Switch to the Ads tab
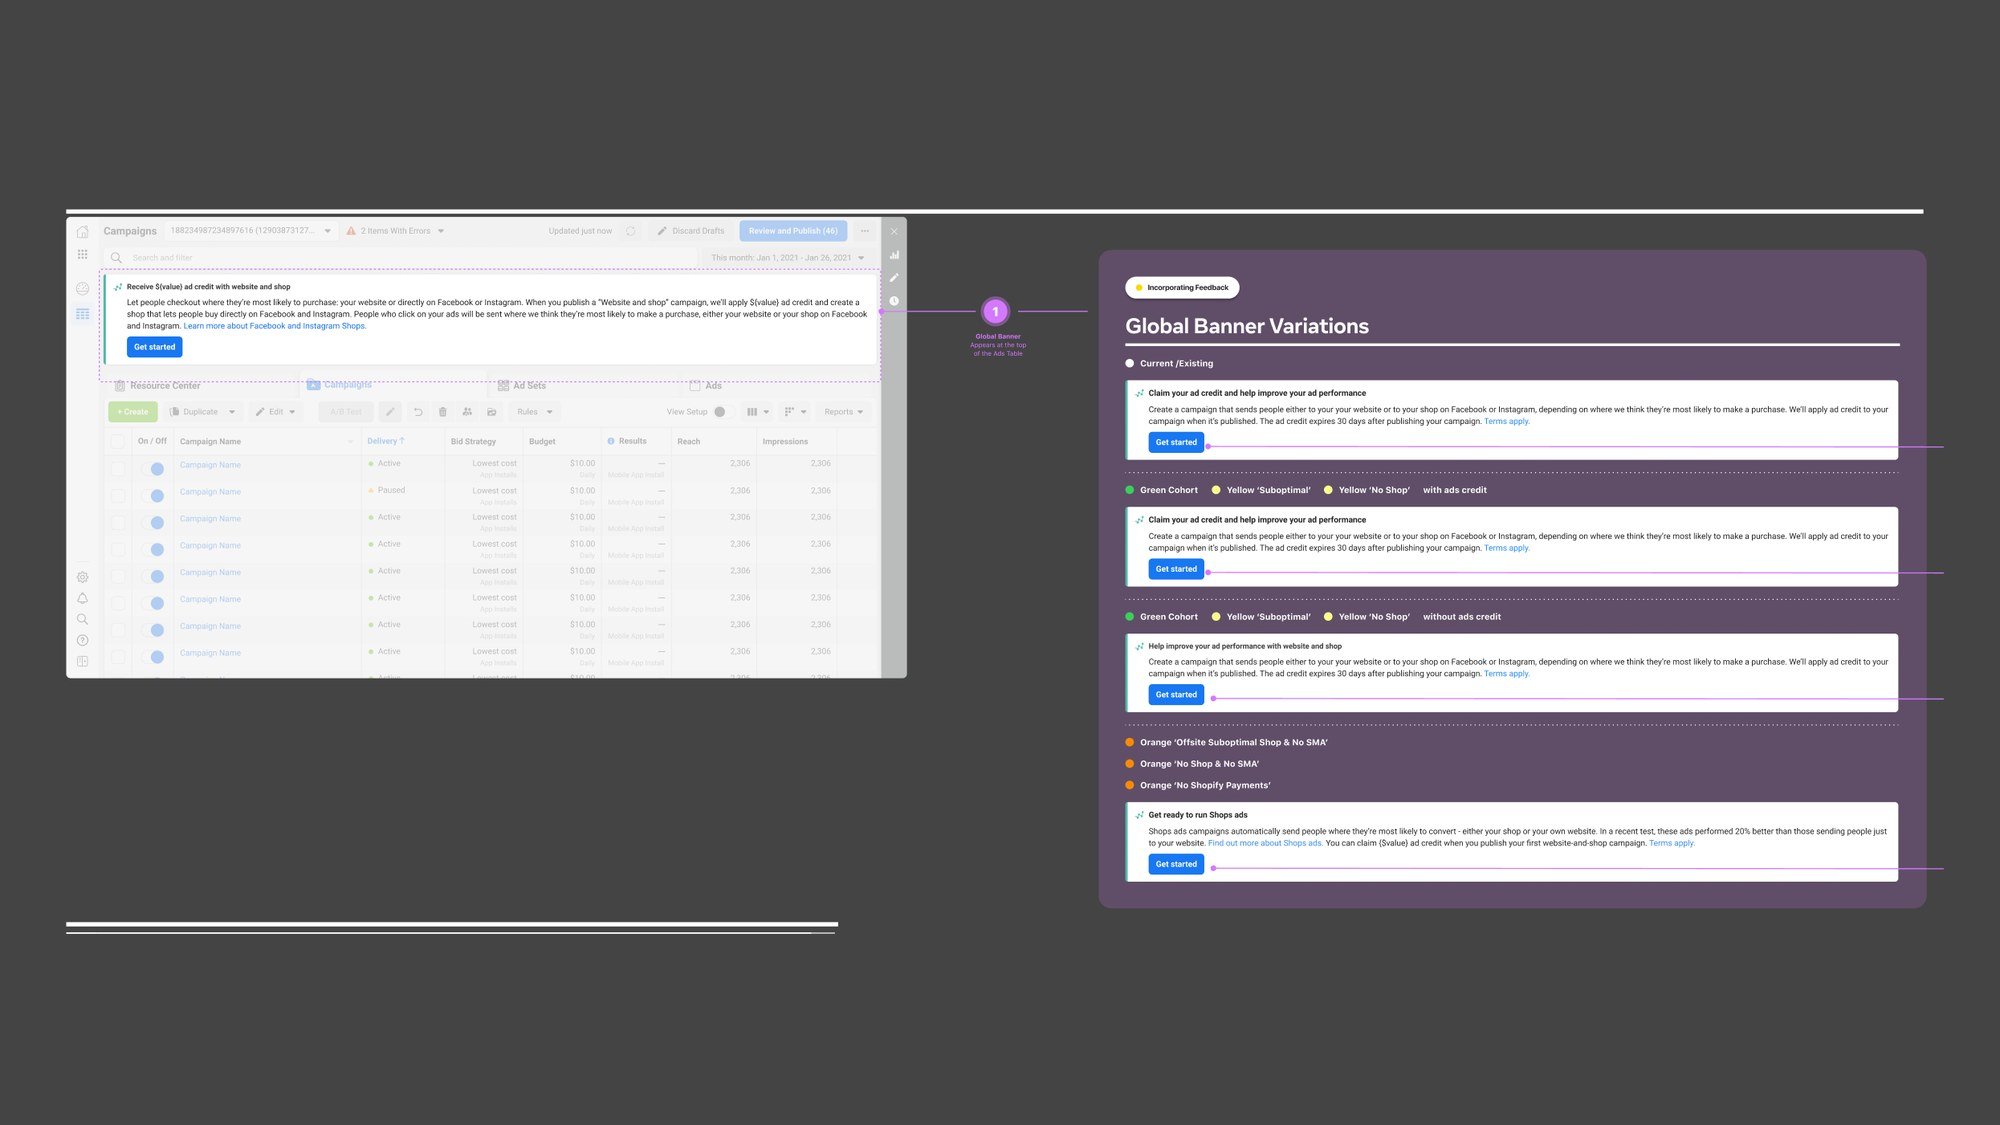 (705, 386)
